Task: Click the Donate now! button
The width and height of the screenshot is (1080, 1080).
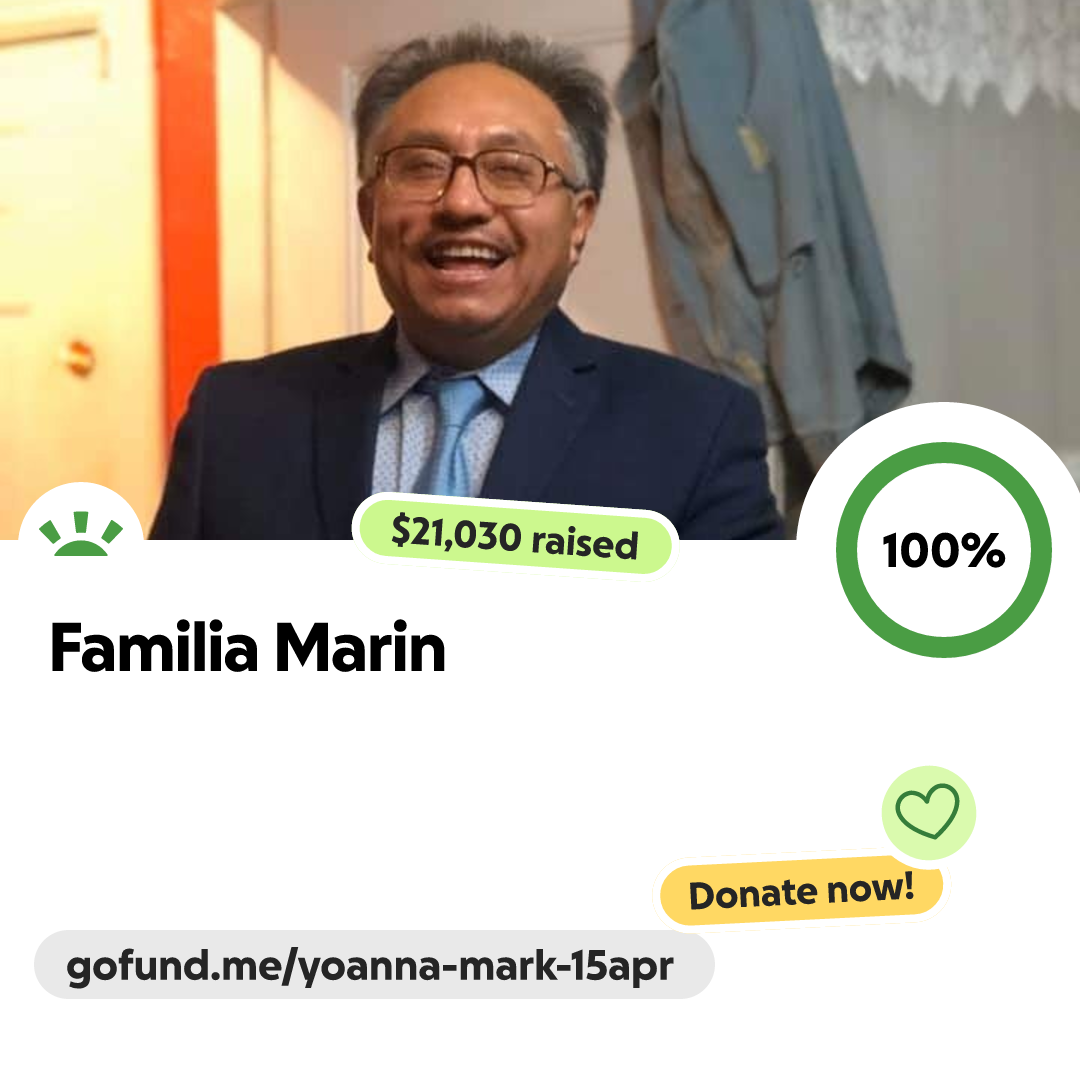Action: [802, 891]
